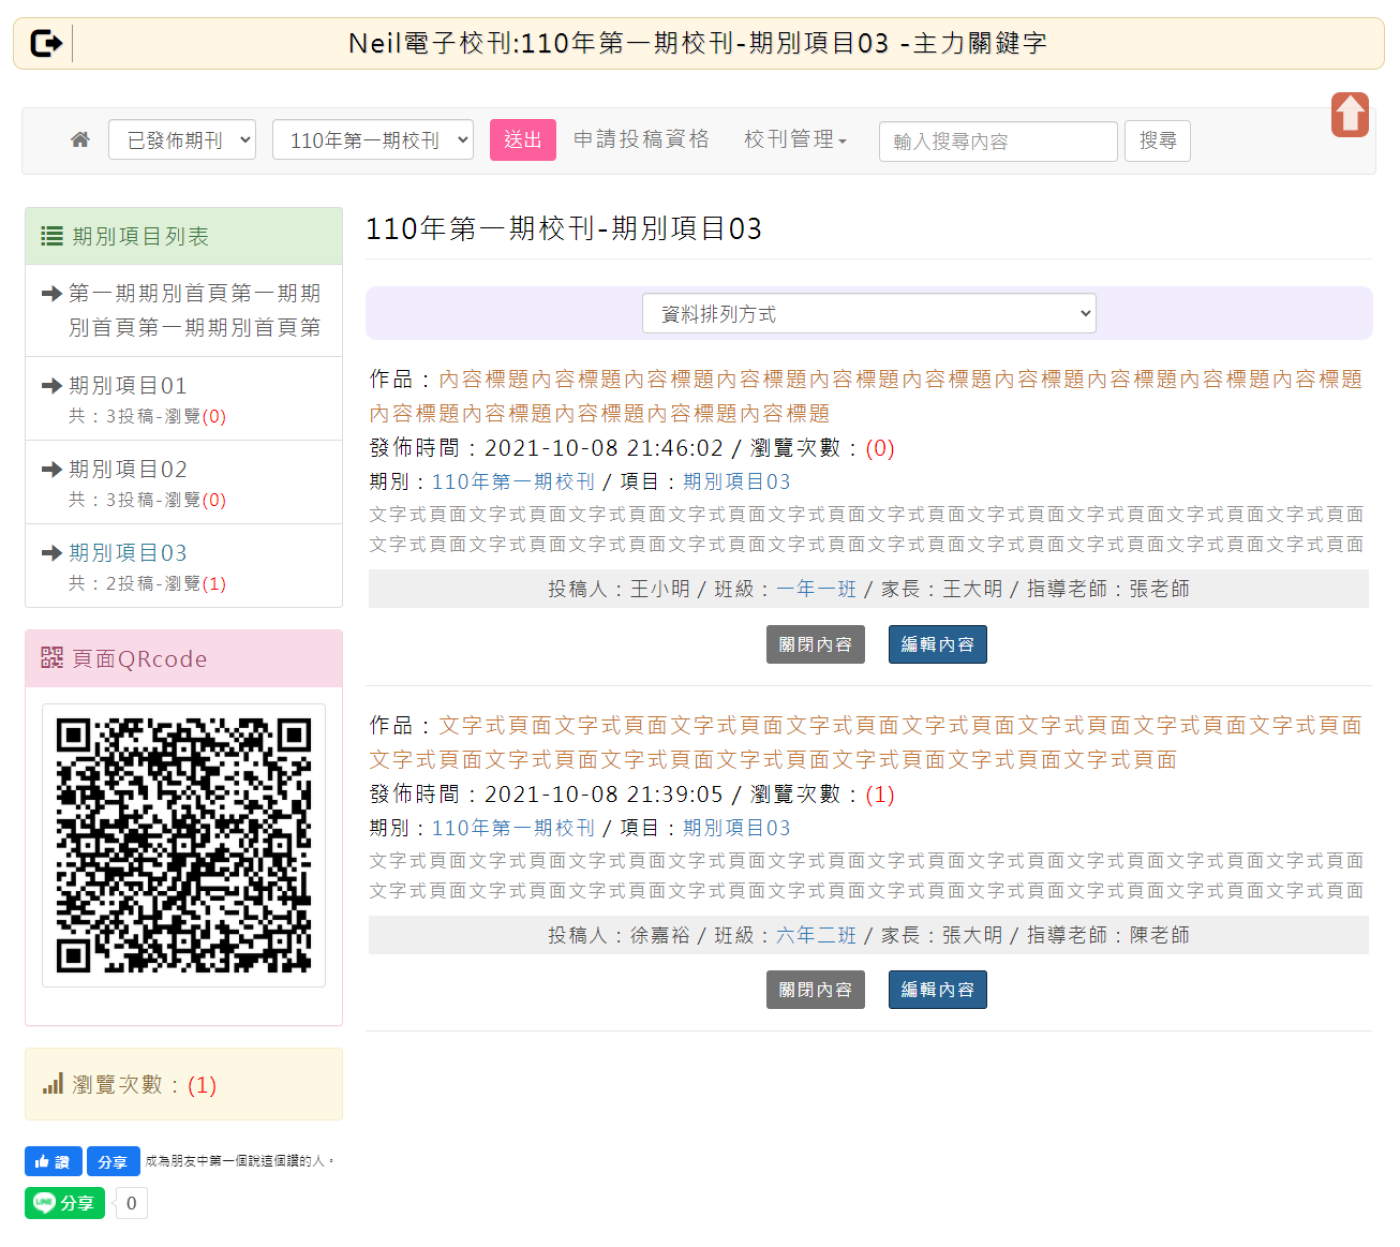Click 關閉內容 for 徐嘉裕's submission
Screen dimensions: 1400x1247
tap(815, 990)
